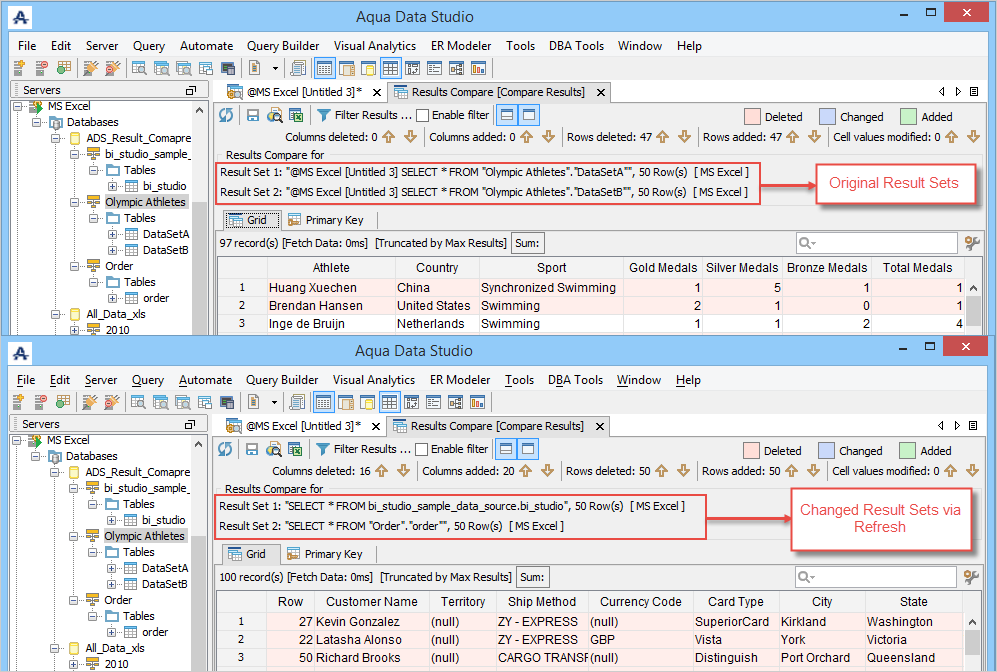Open the Query Builder menu in the upper window
997x672 pixels.
(283, 46)
